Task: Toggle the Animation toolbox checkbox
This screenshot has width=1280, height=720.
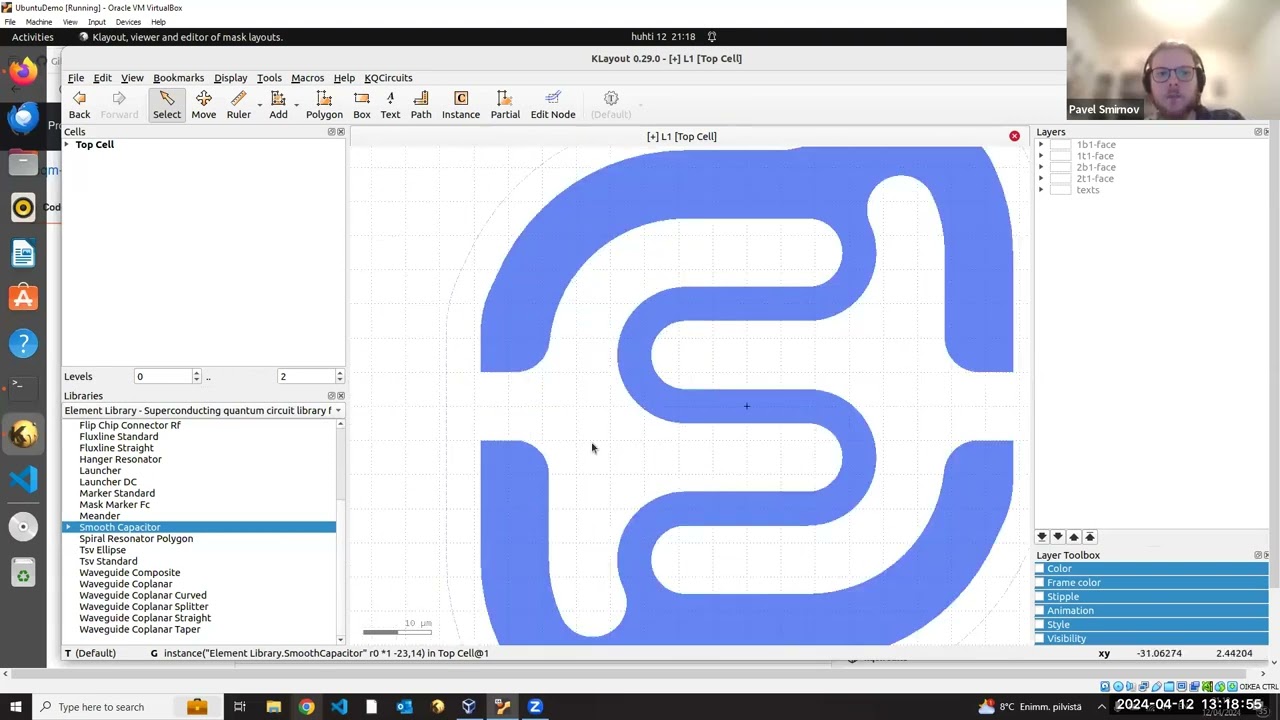Action: click(1040, 611)
